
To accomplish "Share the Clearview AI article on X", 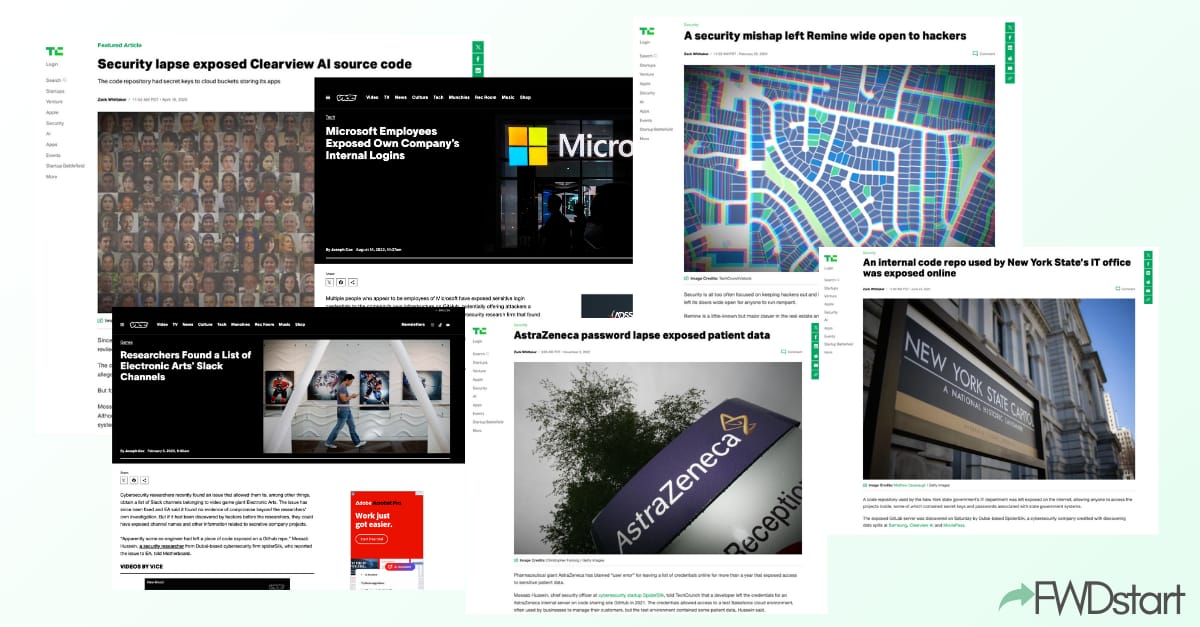I will tap(478, 46).
